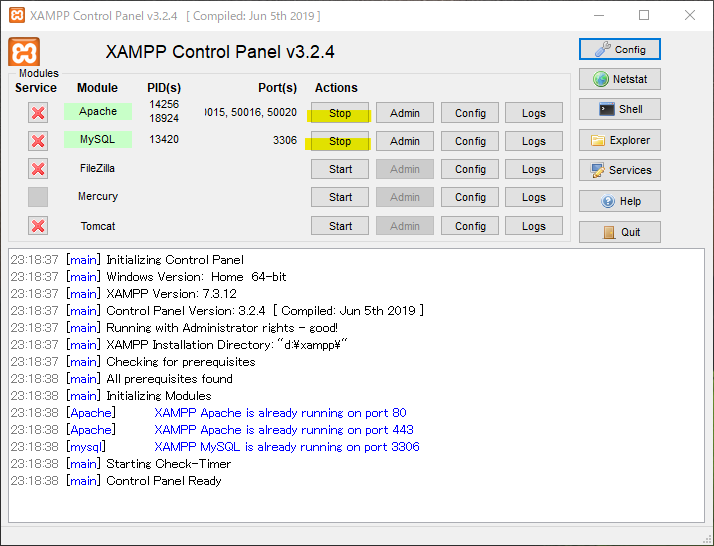Launch the Shell terminal
Screen dimensions: 714x546
(x=620, y=109)
